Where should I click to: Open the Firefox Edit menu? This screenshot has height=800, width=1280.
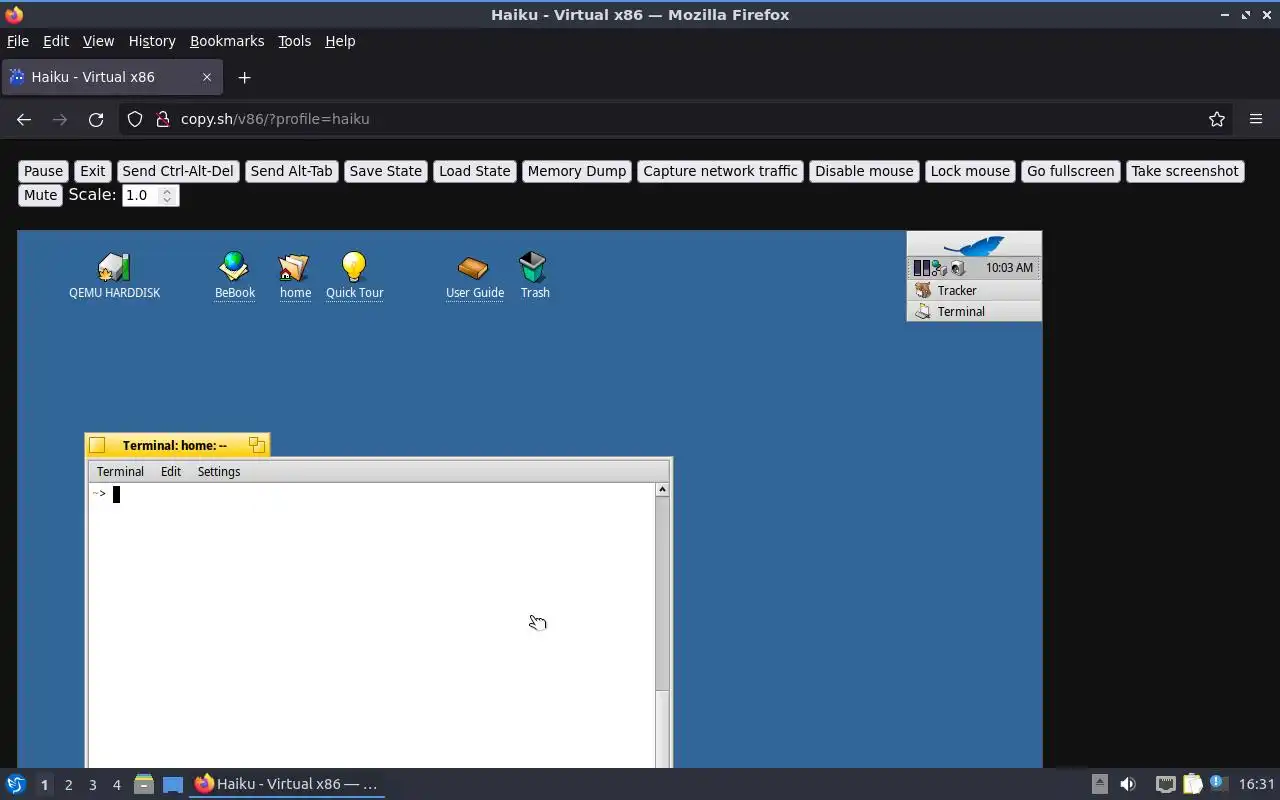[x=55, y=41]
